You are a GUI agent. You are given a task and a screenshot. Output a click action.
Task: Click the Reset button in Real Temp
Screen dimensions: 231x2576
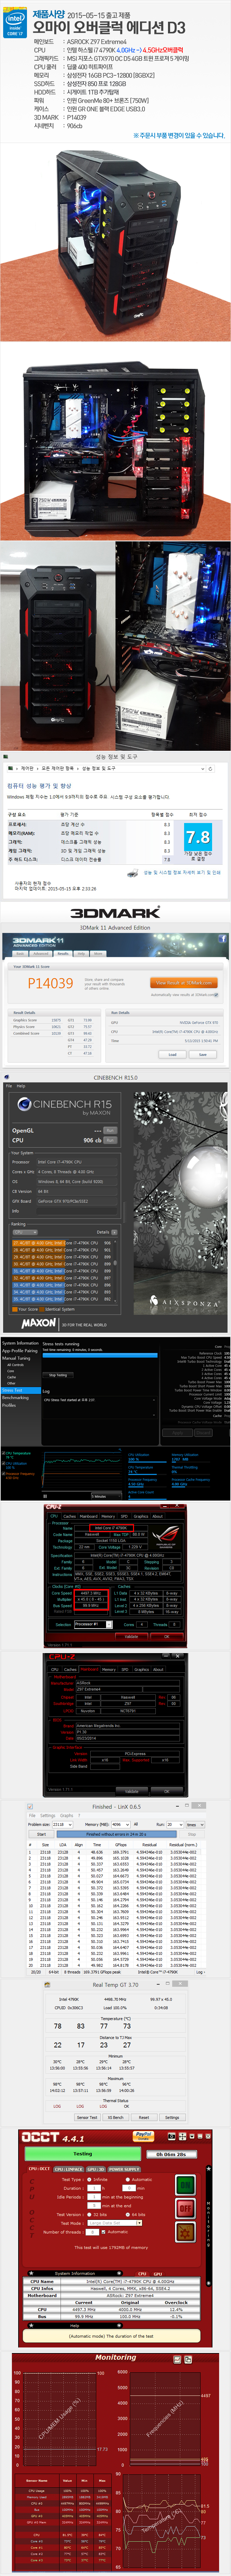[x=144, y=2117]
